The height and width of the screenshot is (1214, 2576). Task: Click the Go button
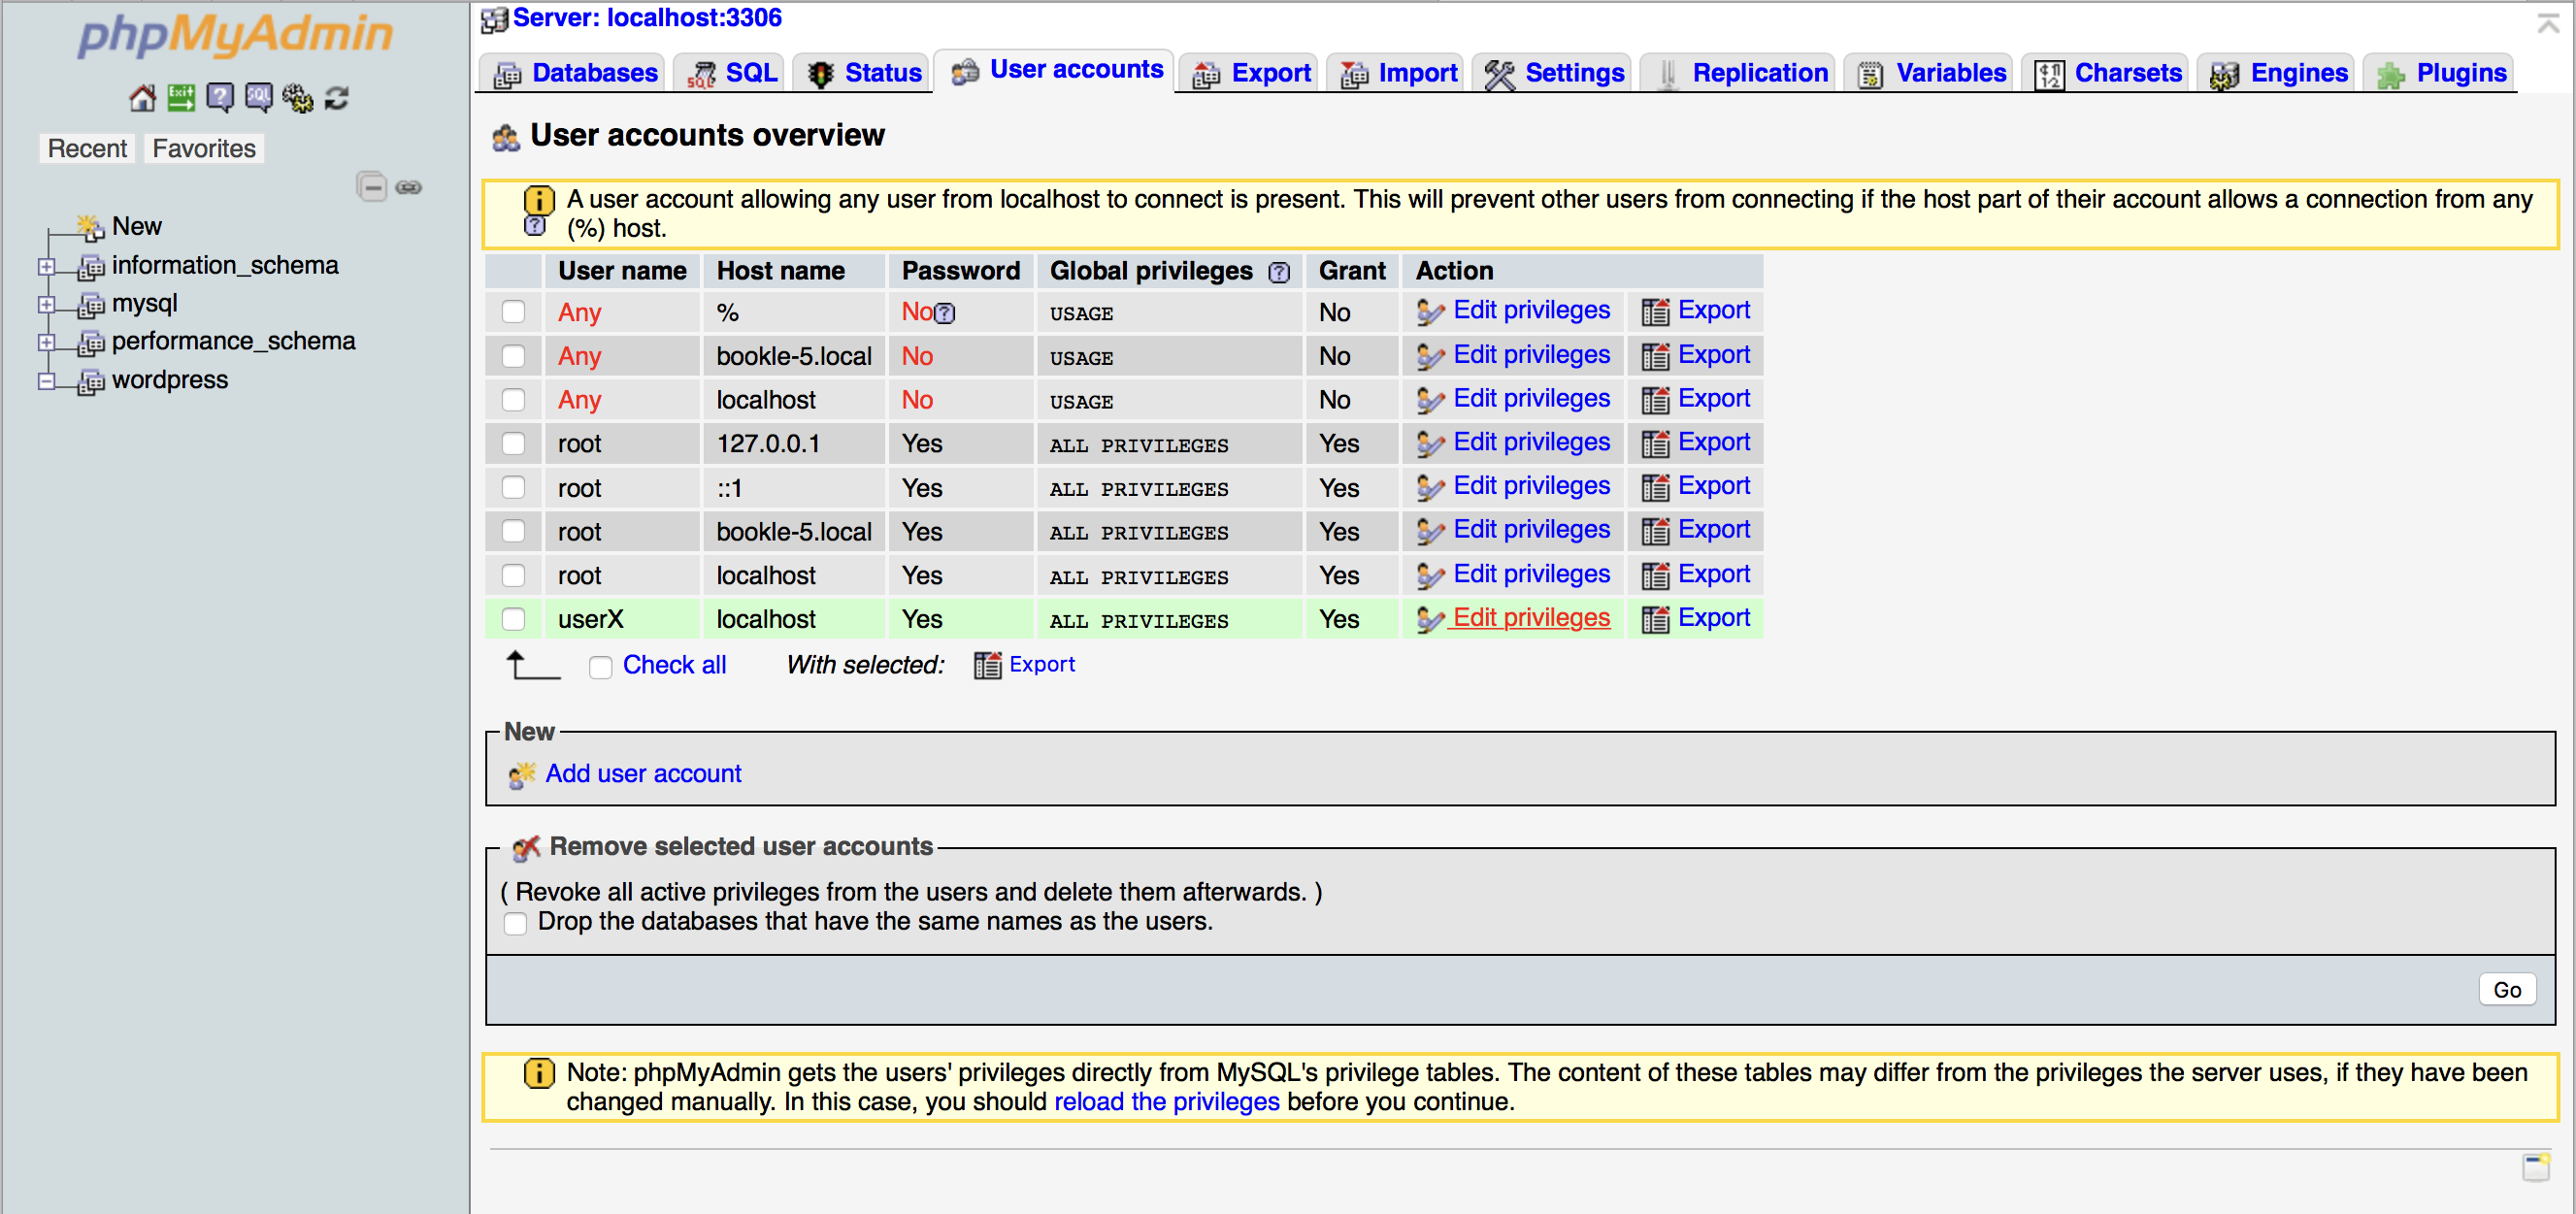2507,990
